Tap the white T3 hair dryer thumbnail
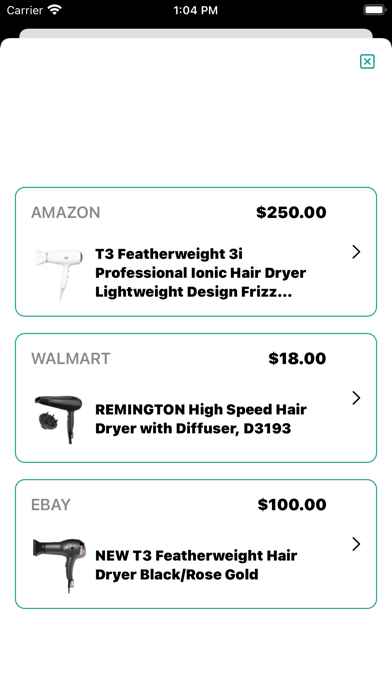392x696 pixels. 59,273
